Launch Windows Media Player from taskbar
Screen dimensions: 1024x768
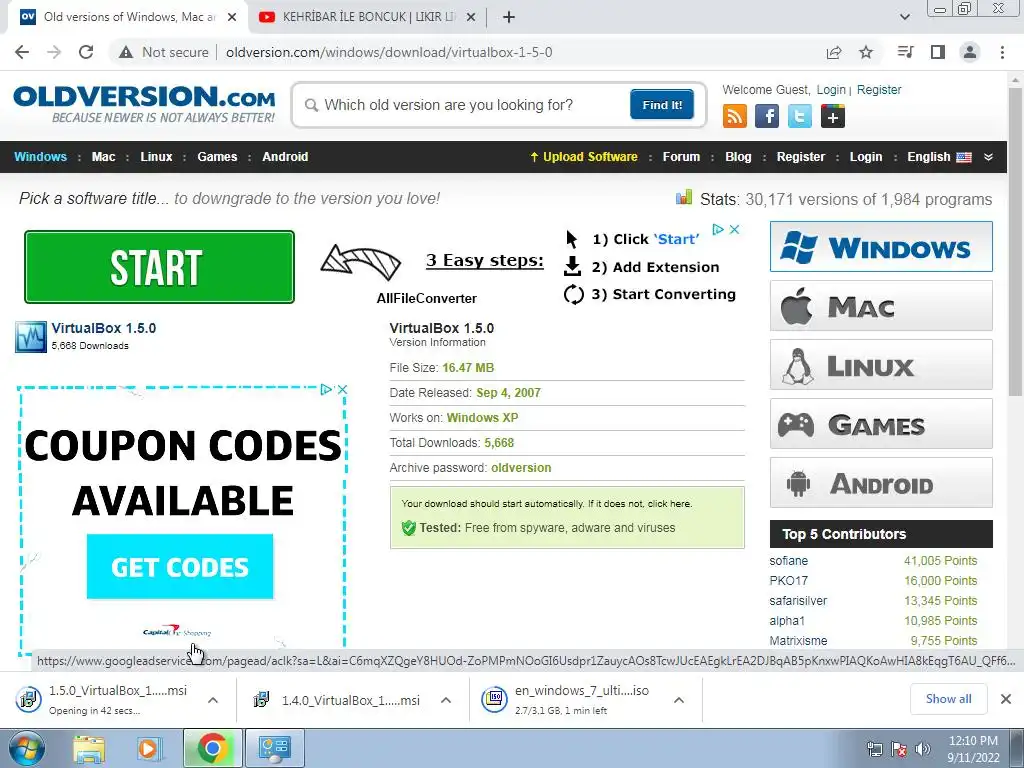point(148,749)
